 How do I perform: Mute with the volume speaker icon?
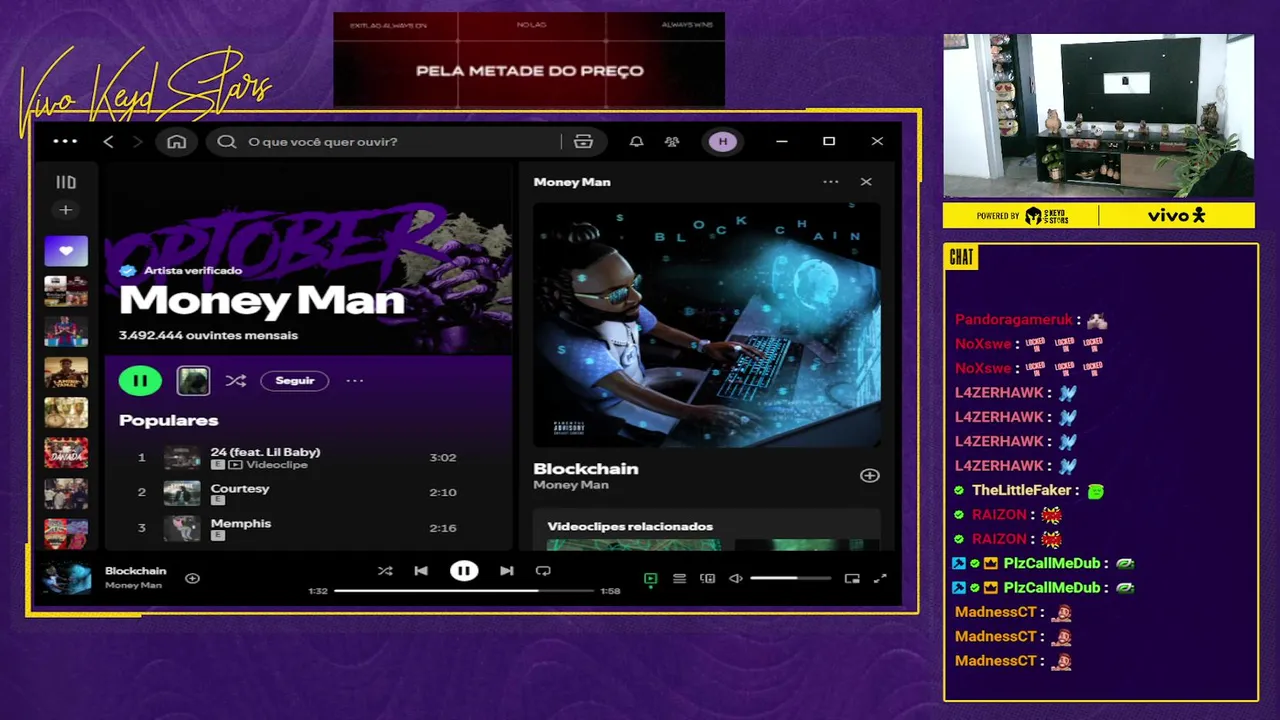point(736,578)
